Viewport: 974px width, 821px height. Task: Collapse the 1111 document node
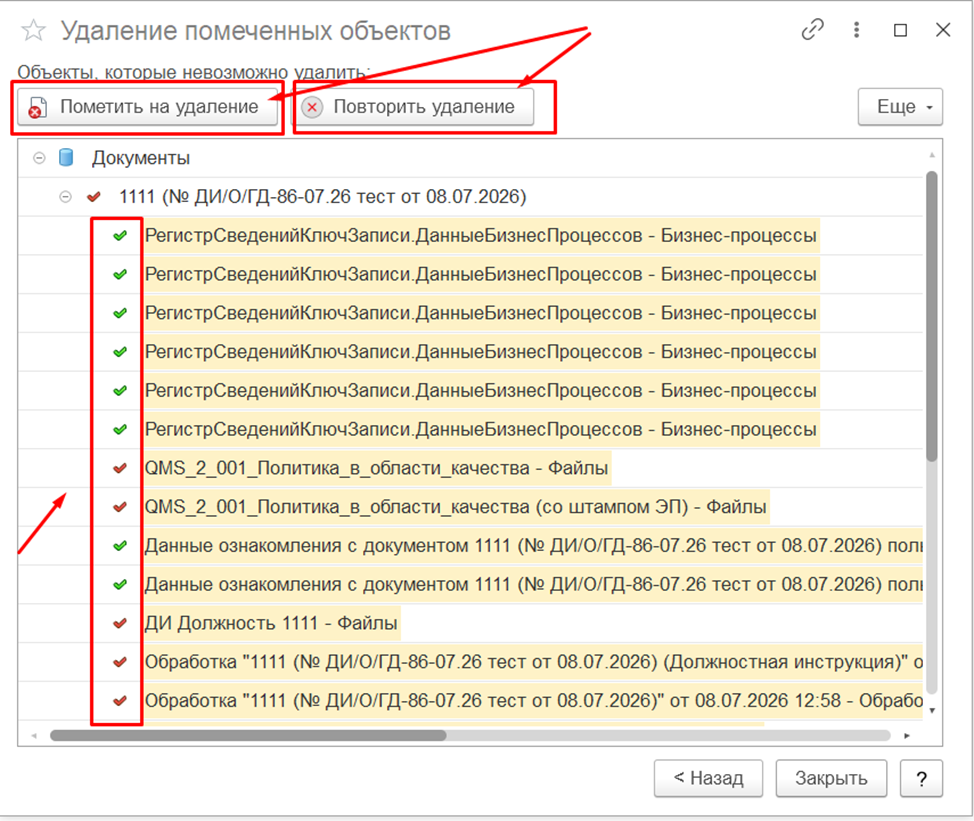point(65,197)
